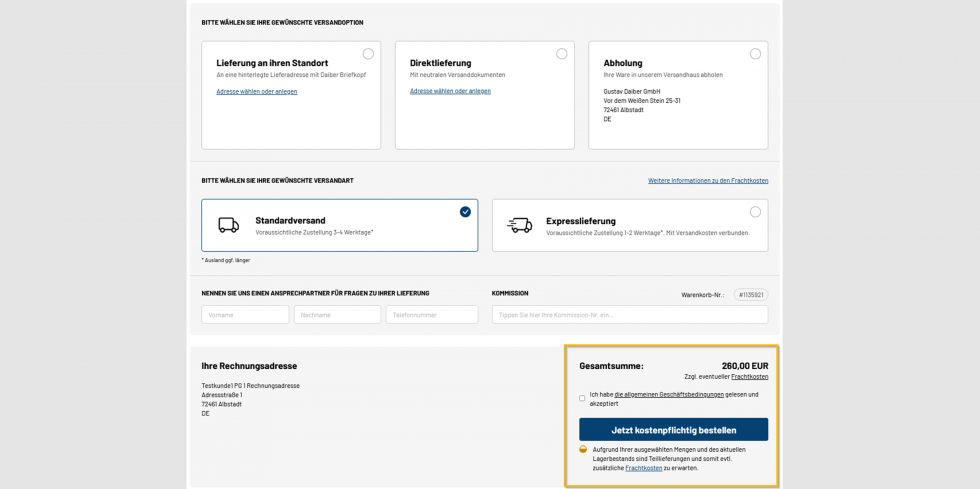Open address link under Direktlieferung
This screenshot has width=980, height=489.
pyautogui.click(x=450, y=91)
